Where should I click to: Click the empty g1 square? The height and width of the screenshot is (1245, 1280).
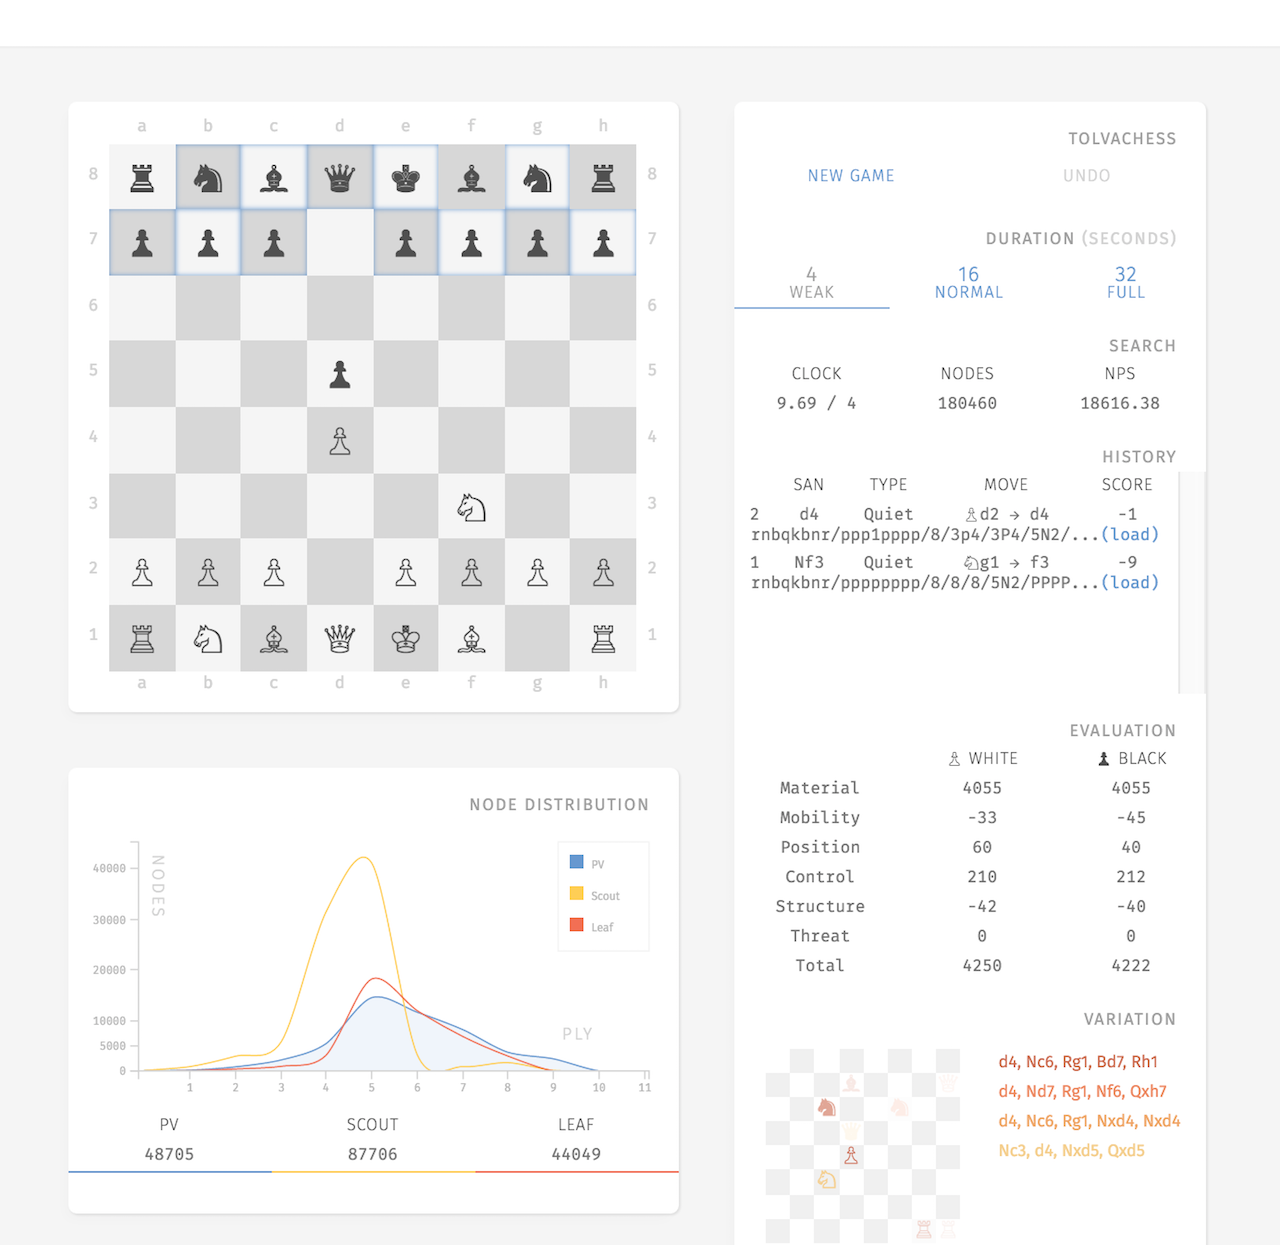pos(538,638)
